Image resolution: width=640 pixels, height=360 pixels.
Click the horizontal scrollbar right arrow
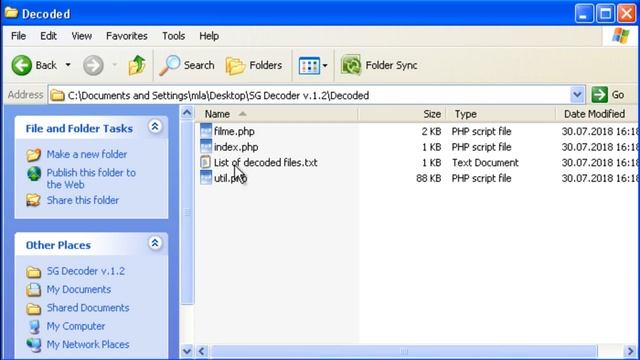(x=630, y=351)
